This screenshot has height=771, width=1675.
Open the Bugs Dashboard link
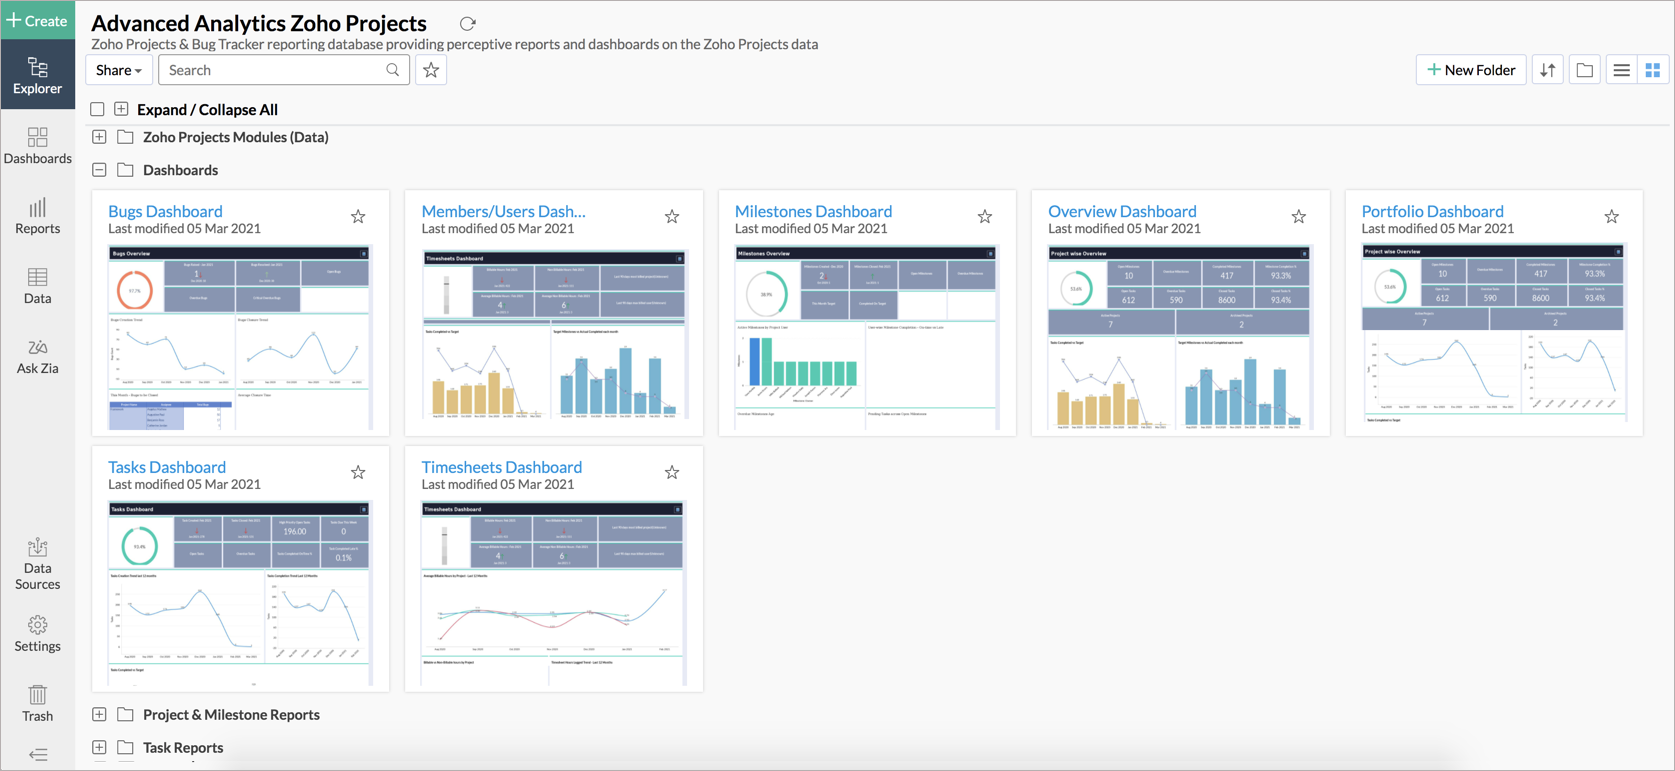pos(165,211)
